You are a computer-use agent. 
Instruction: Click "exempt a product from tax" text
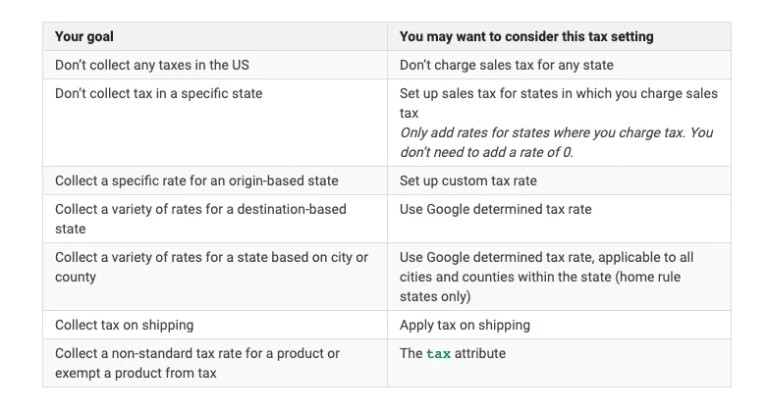tap(134, 373)
